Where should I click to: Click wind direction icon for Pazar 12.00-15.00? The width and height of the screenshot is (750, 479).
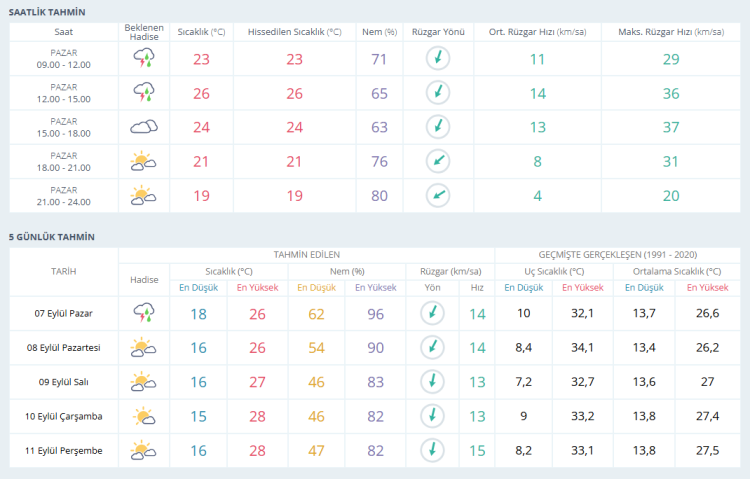(x=437, y=93)
